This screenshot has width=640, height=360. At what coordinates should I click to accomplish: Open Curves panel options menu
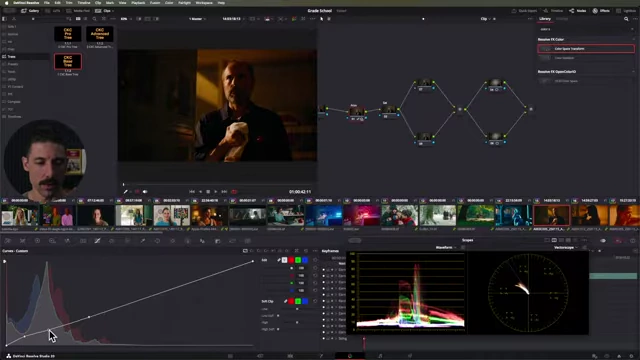point(315,251)
